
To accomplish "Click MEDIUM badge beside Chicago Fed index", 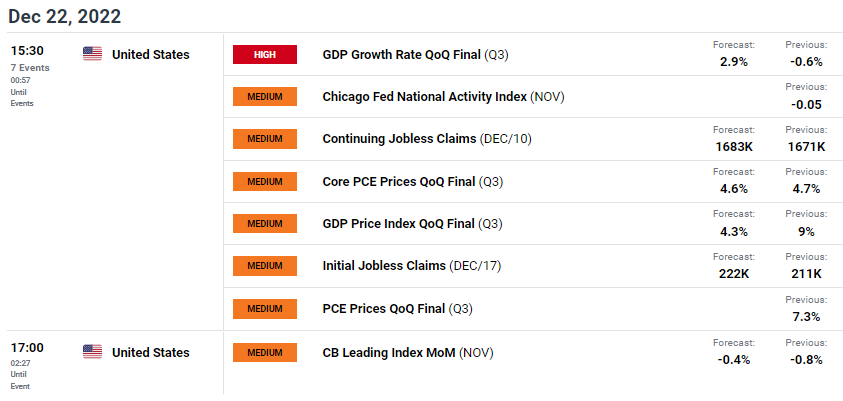I will [264, 97].
